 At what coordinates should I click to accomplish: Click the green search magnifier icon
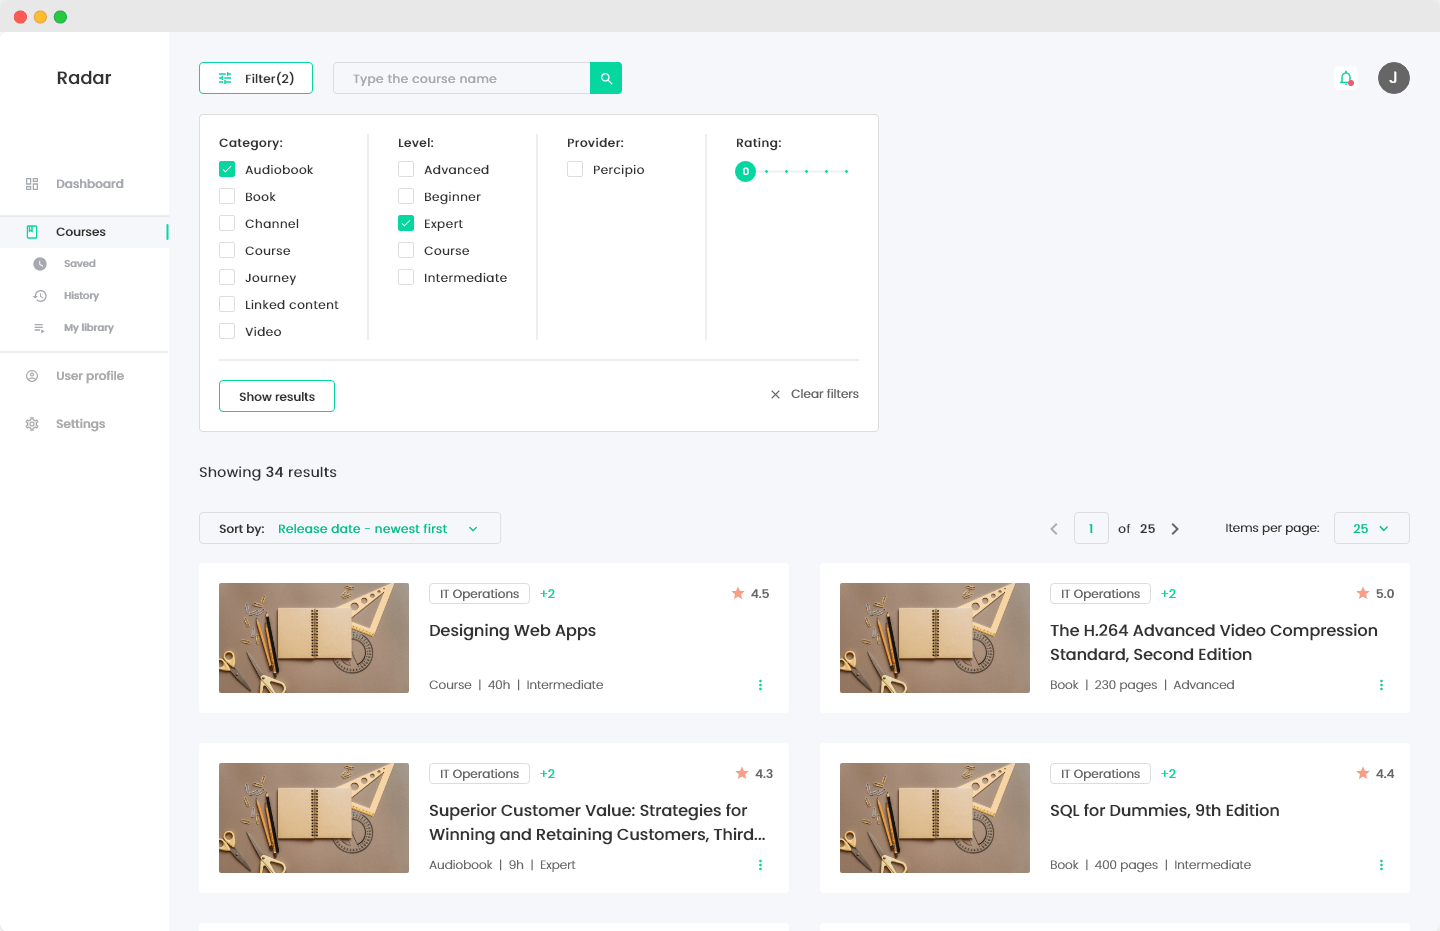pos(605,77)
